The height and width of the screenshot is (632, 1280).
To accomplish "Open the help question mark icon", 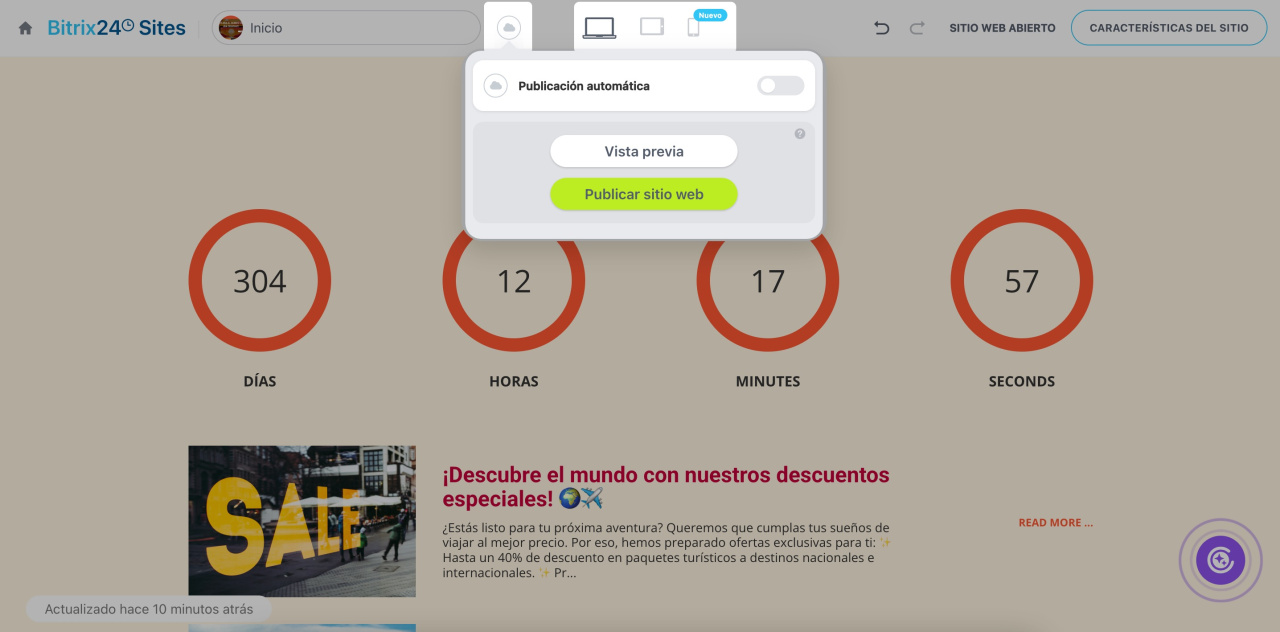I will click(x=800, y=134).
